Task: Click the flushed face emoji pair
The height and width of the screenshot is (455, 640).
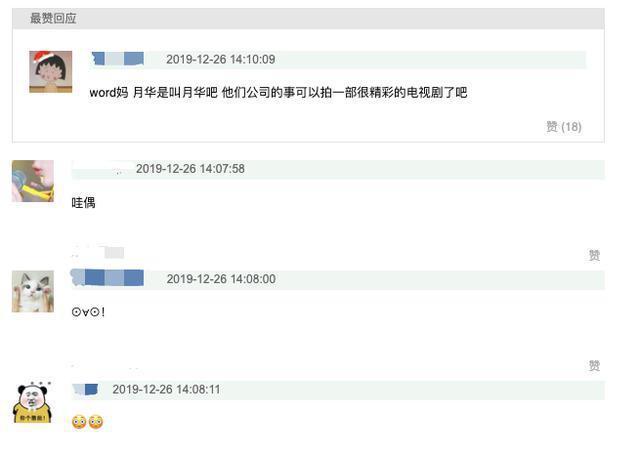Action: [x=87, y=422]
